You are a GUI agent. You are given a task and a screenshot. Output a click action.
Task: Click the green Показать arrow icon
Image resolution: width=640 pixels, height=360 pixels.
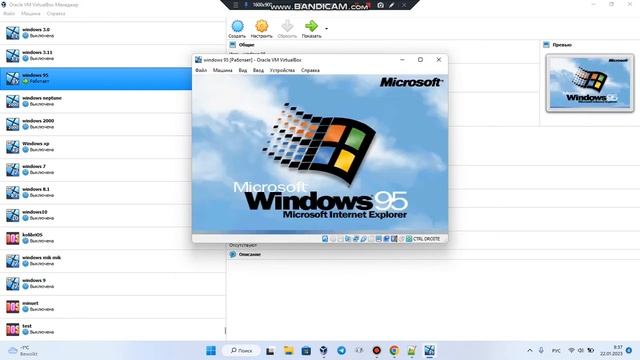(311, 26)
